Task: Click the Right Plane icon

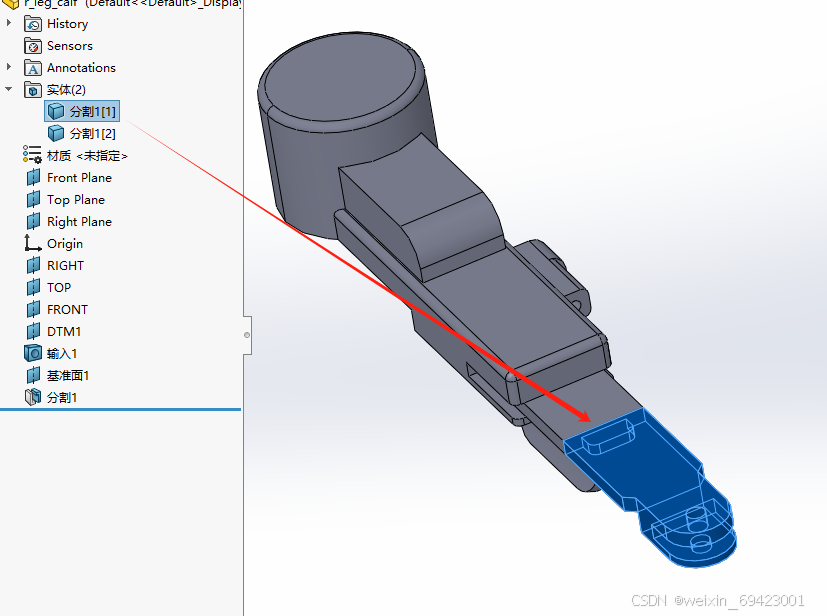Action: tap(33, 222)
